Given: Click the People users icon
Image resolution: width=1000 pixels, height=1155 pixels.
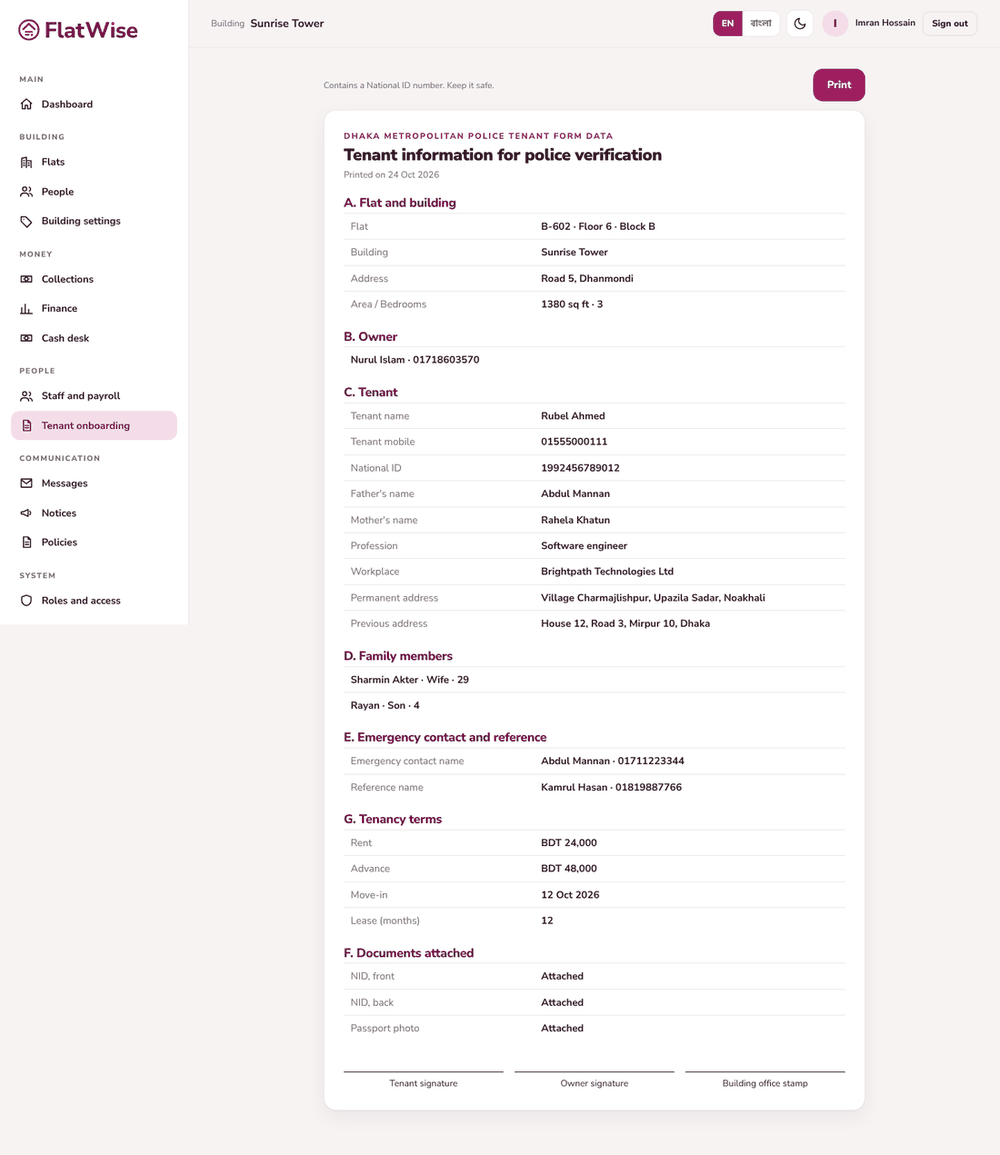Looking at the screenshot, I should 27,192.
